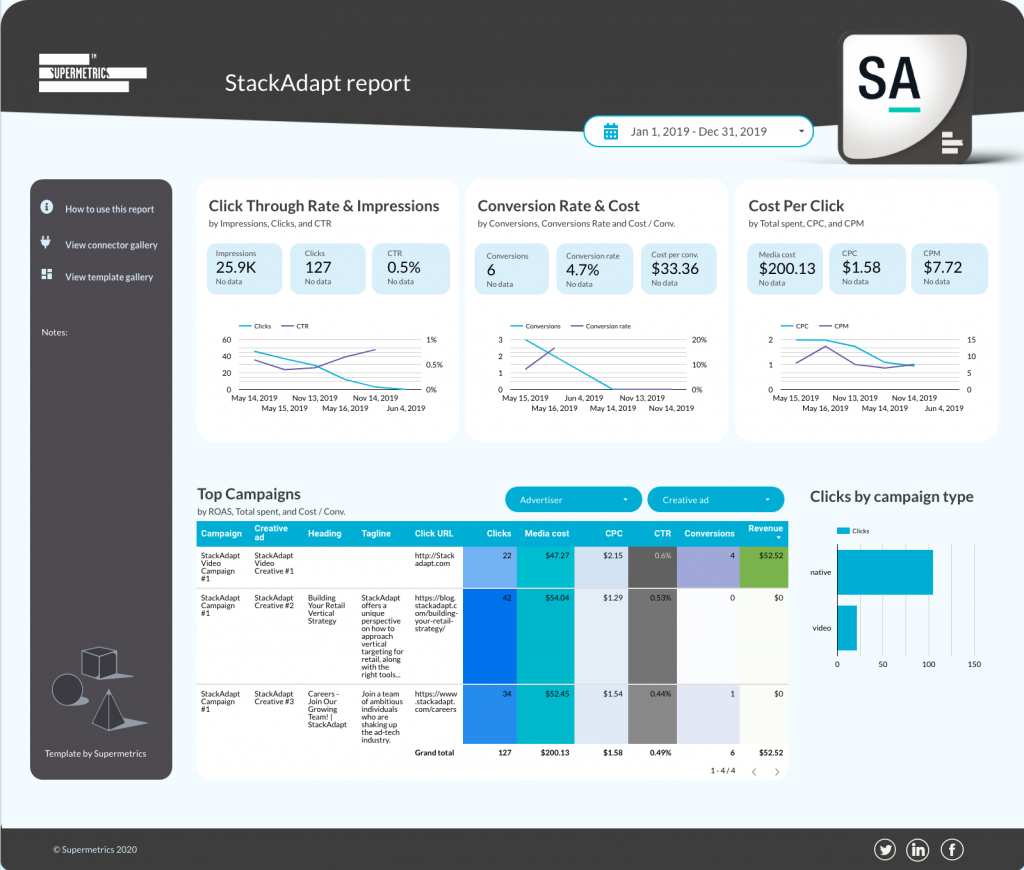Open View connector gallery link

coord(111,245)
